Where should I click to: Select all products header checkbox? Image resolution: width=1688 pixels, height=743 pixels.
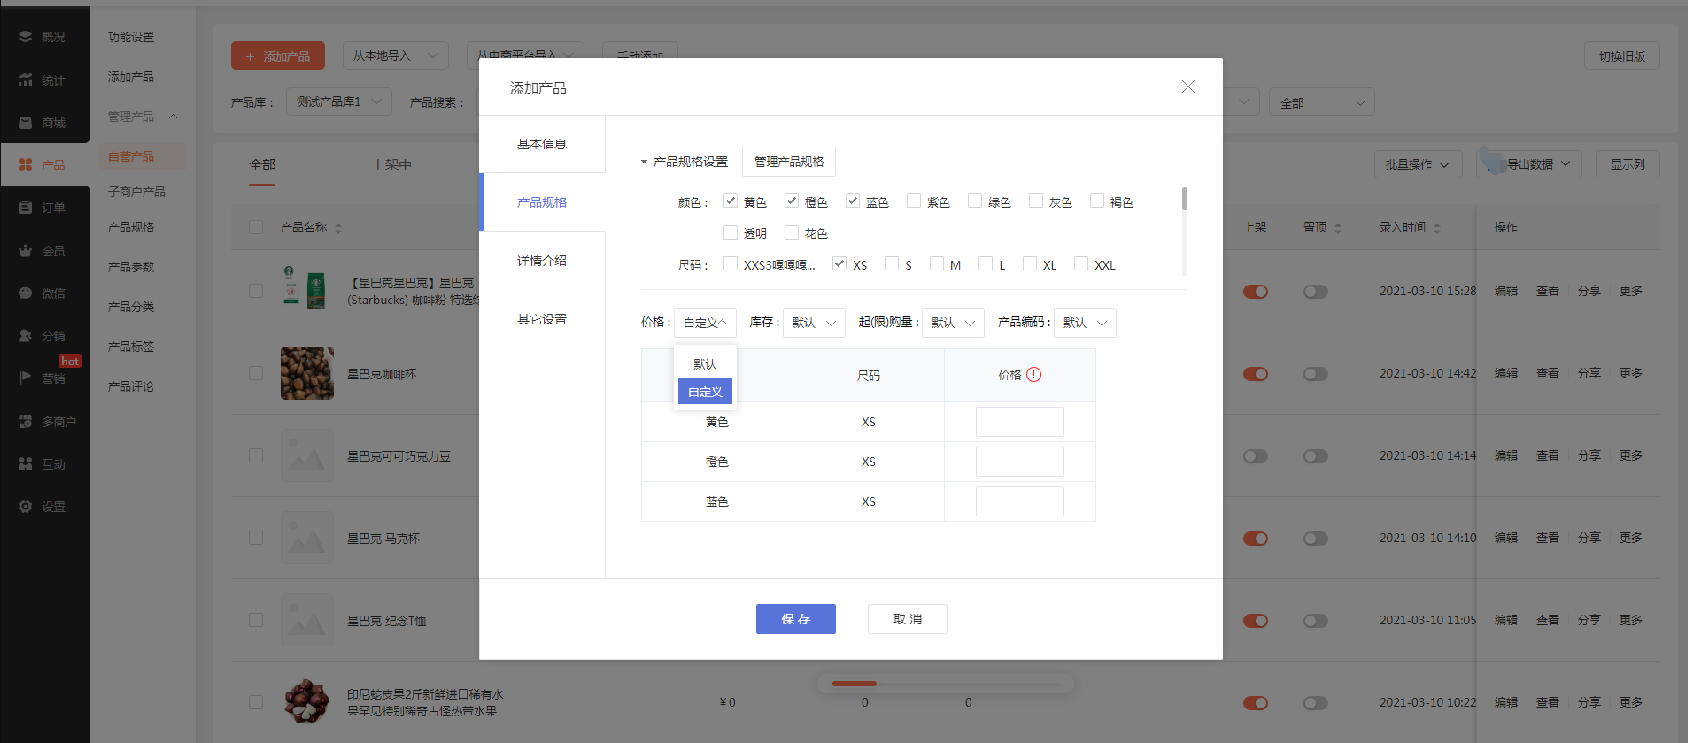(256, 227)
